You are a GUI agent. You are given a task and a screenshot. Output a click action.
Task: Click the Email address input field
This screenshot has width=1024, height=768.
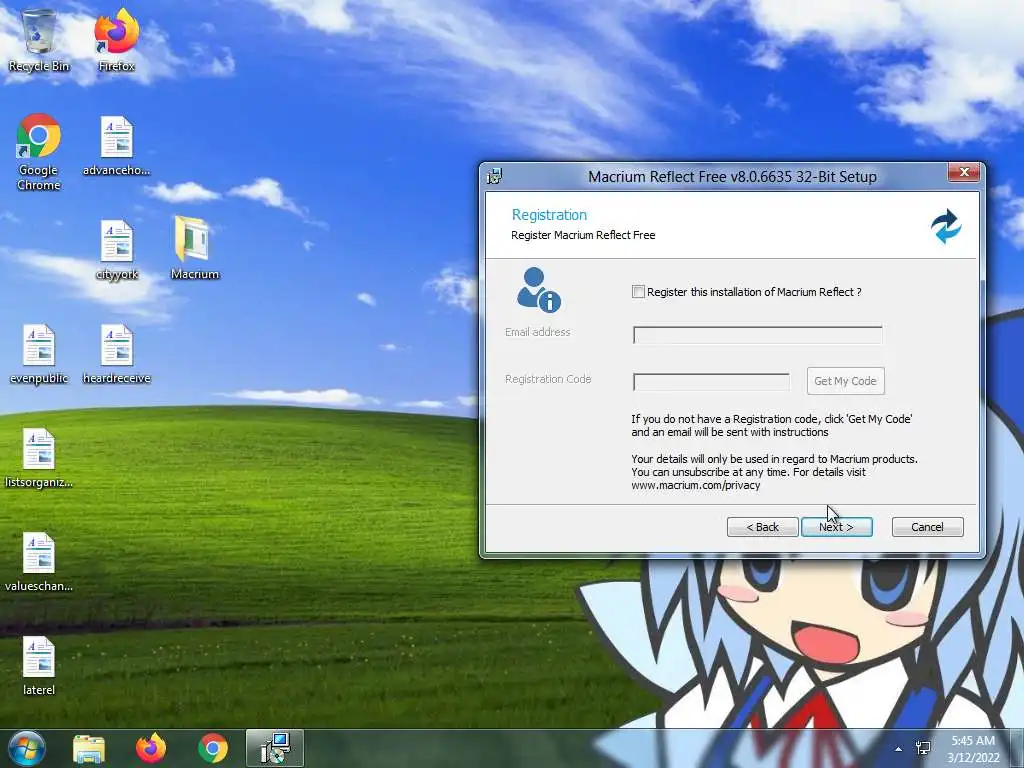click(x=758, y=335)
